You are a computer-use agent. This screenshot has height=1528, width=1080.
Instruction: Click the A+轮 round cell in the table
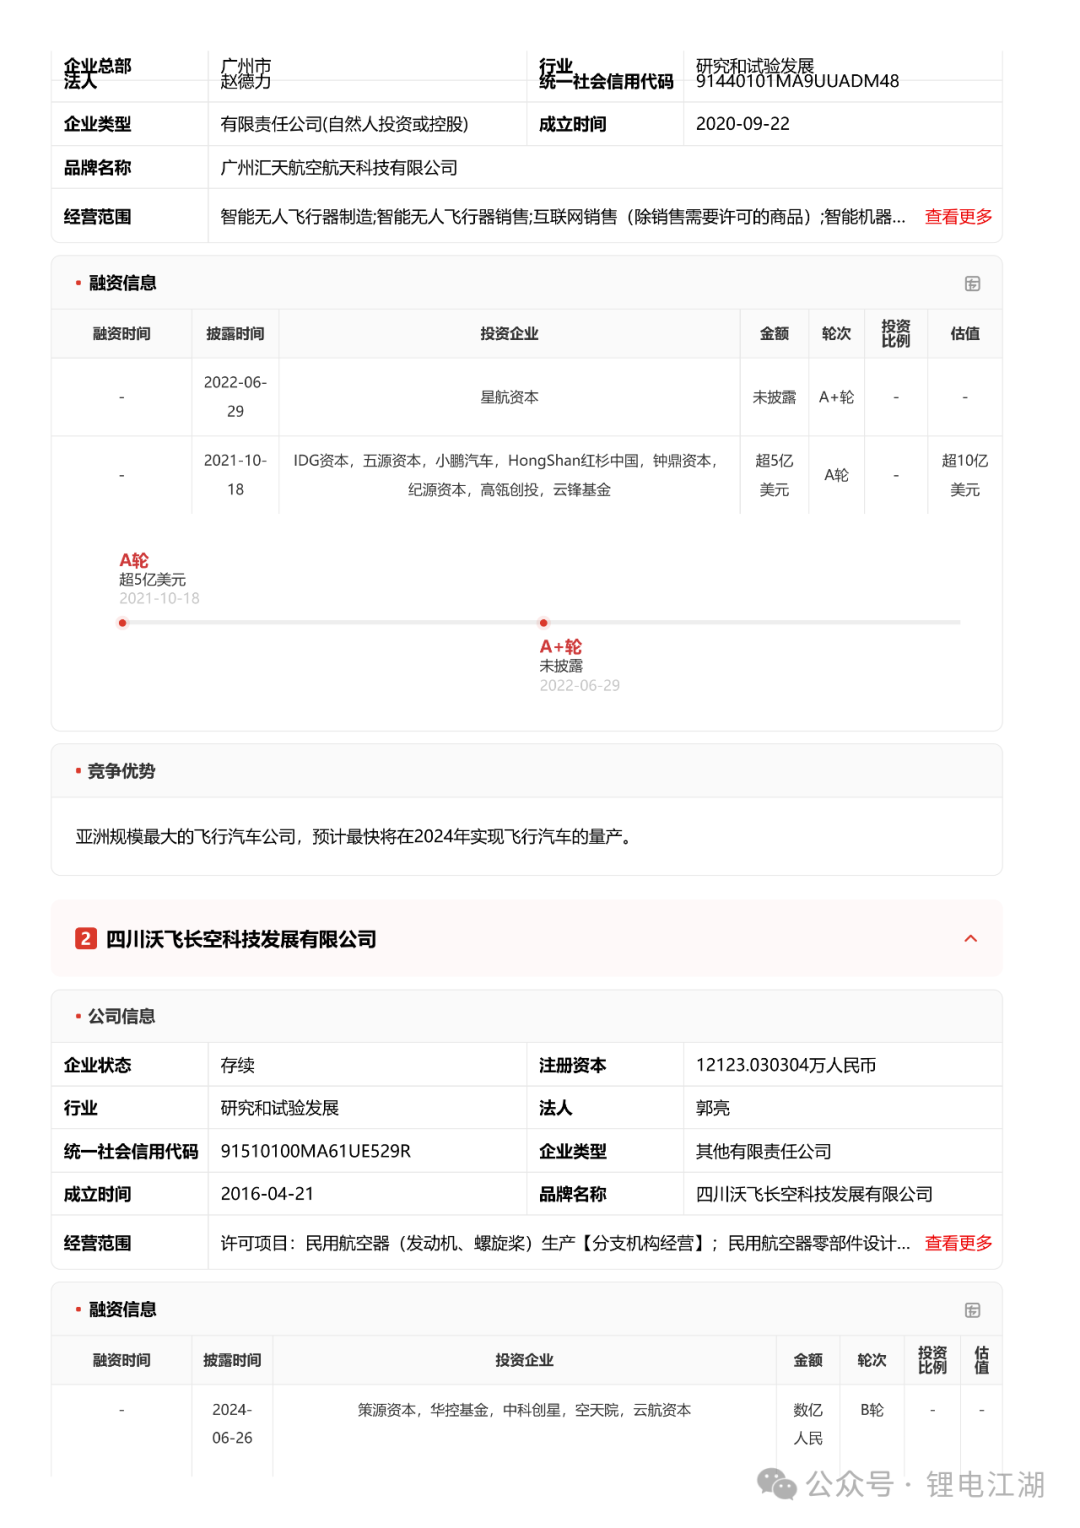836,397
